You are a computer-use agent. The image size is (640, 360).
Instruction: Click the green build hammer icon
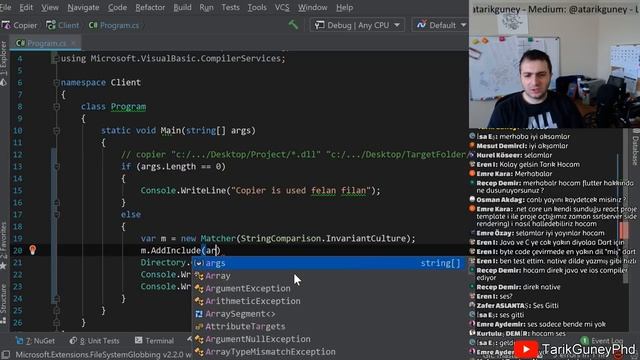click(293, 25)
